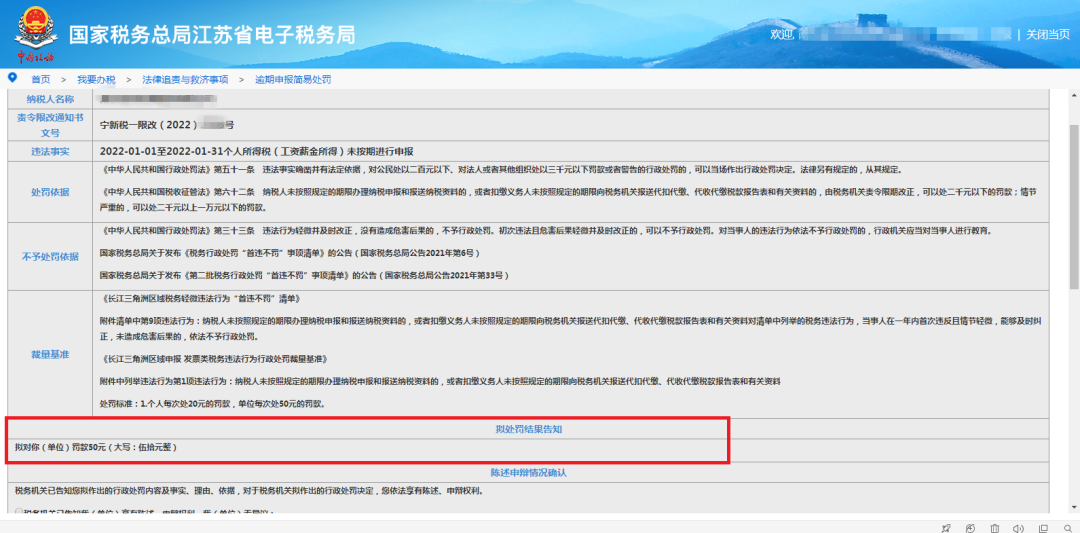Click the trash bin icon in status bar

pos(995,527)
